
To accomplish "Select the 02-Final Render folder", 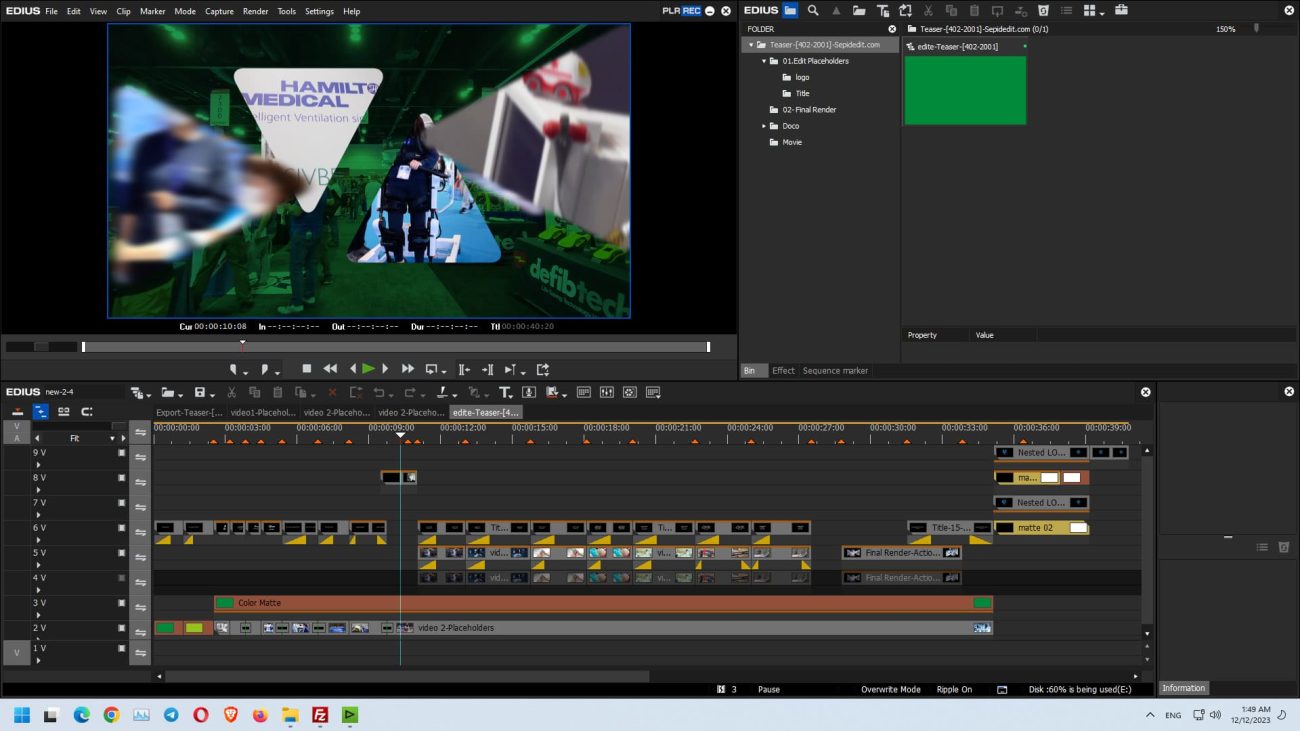I will [x=809, y=110].
